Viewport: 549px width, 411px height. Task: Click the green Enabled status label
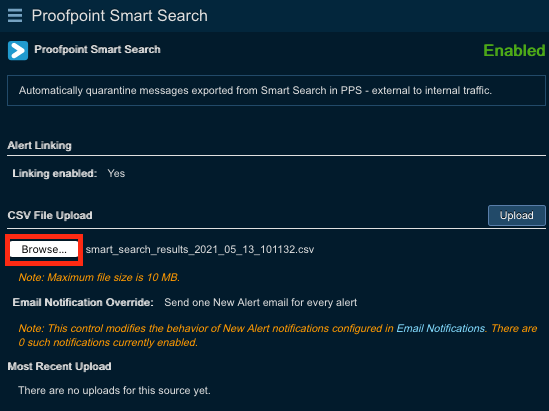(x=514, y=50)
